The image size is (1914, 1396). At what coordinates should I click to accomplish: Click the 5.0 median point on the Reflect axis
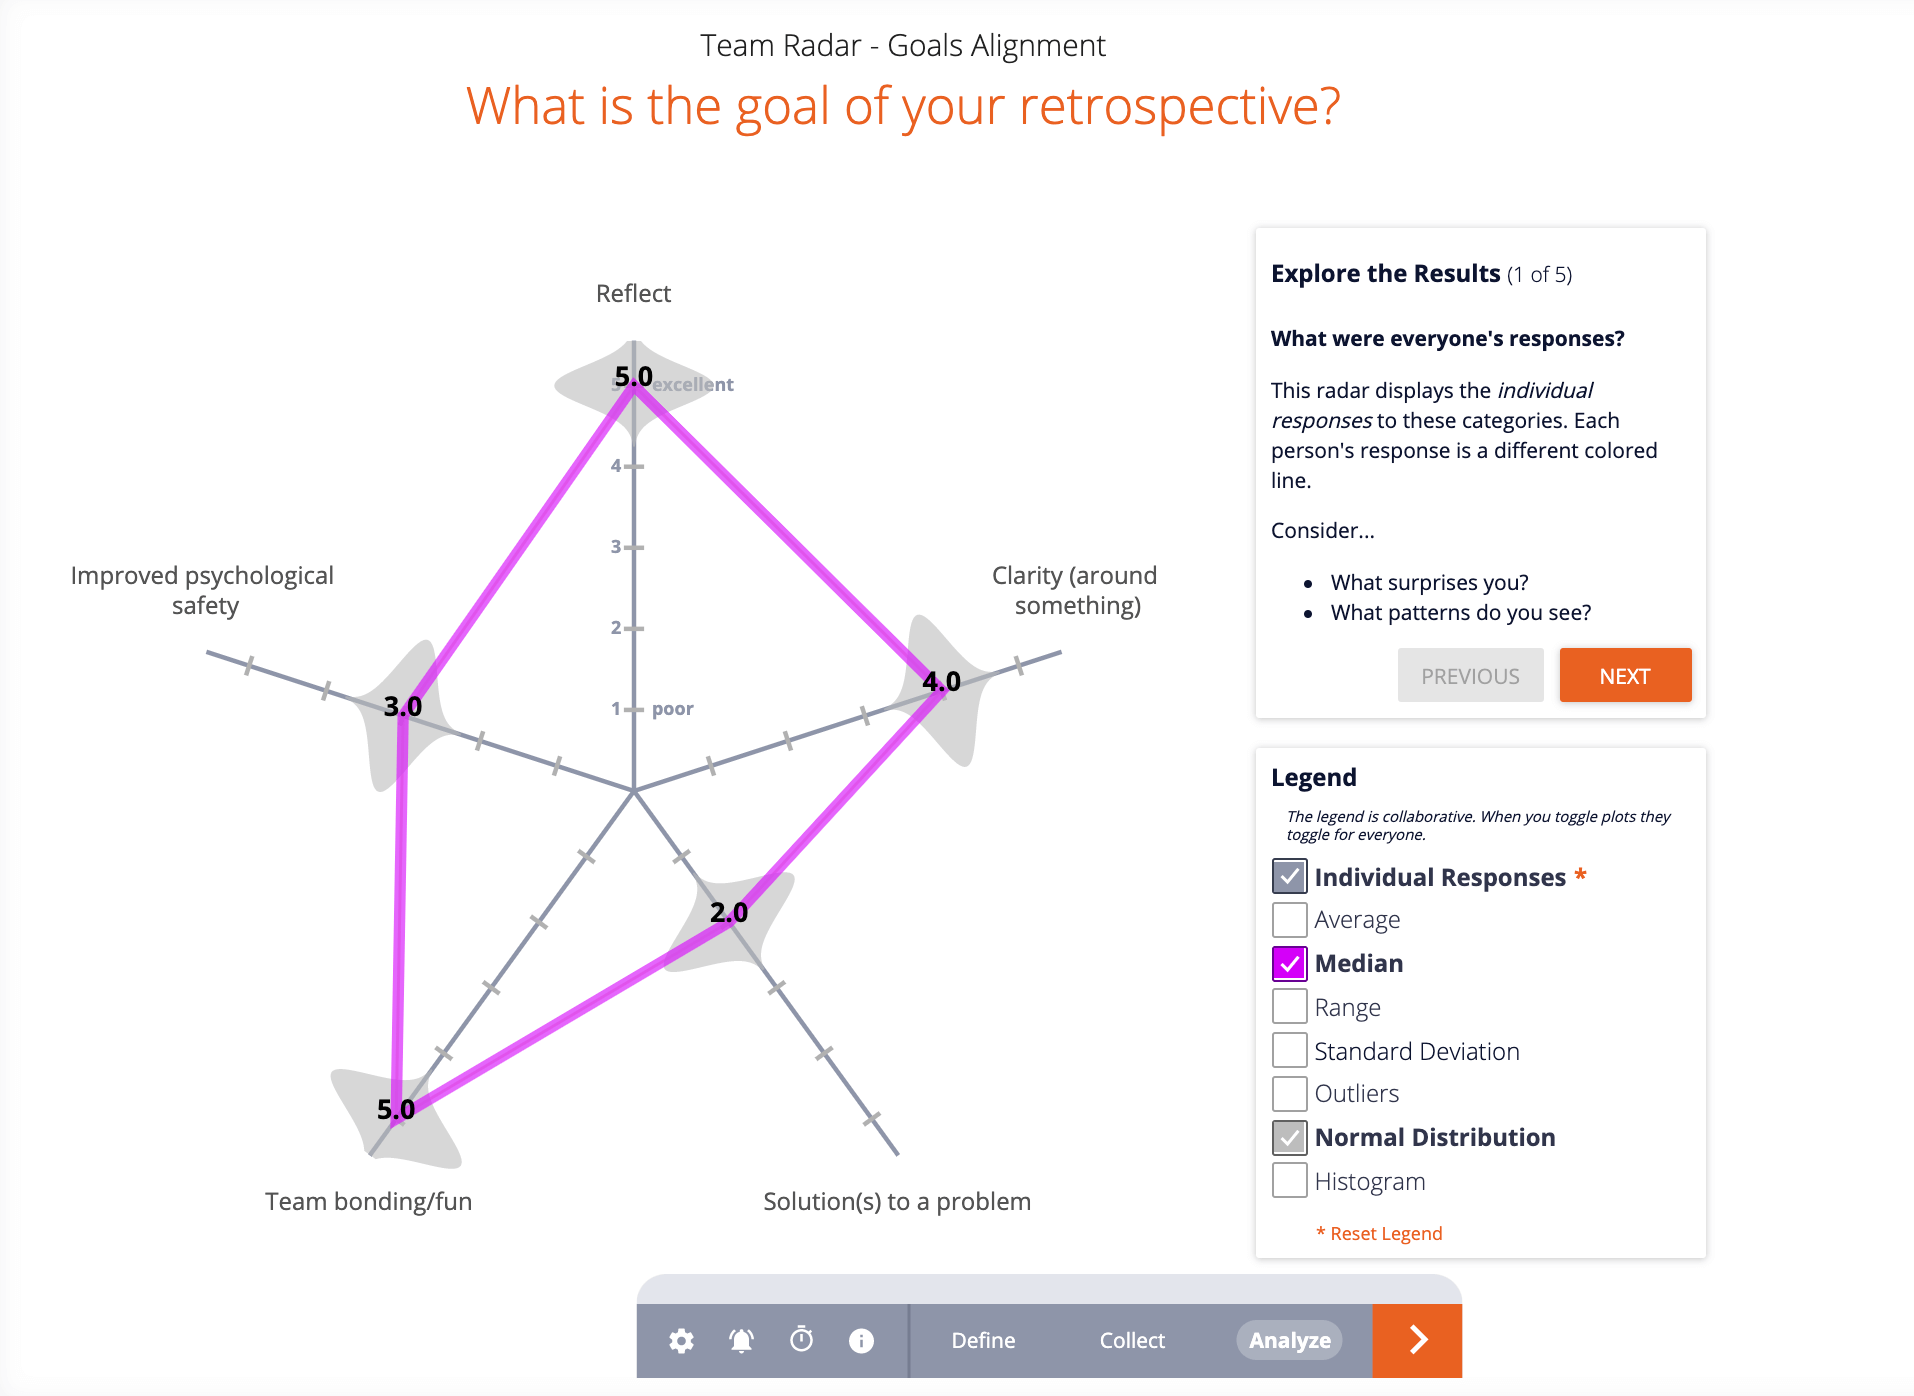tap(633, 385)
